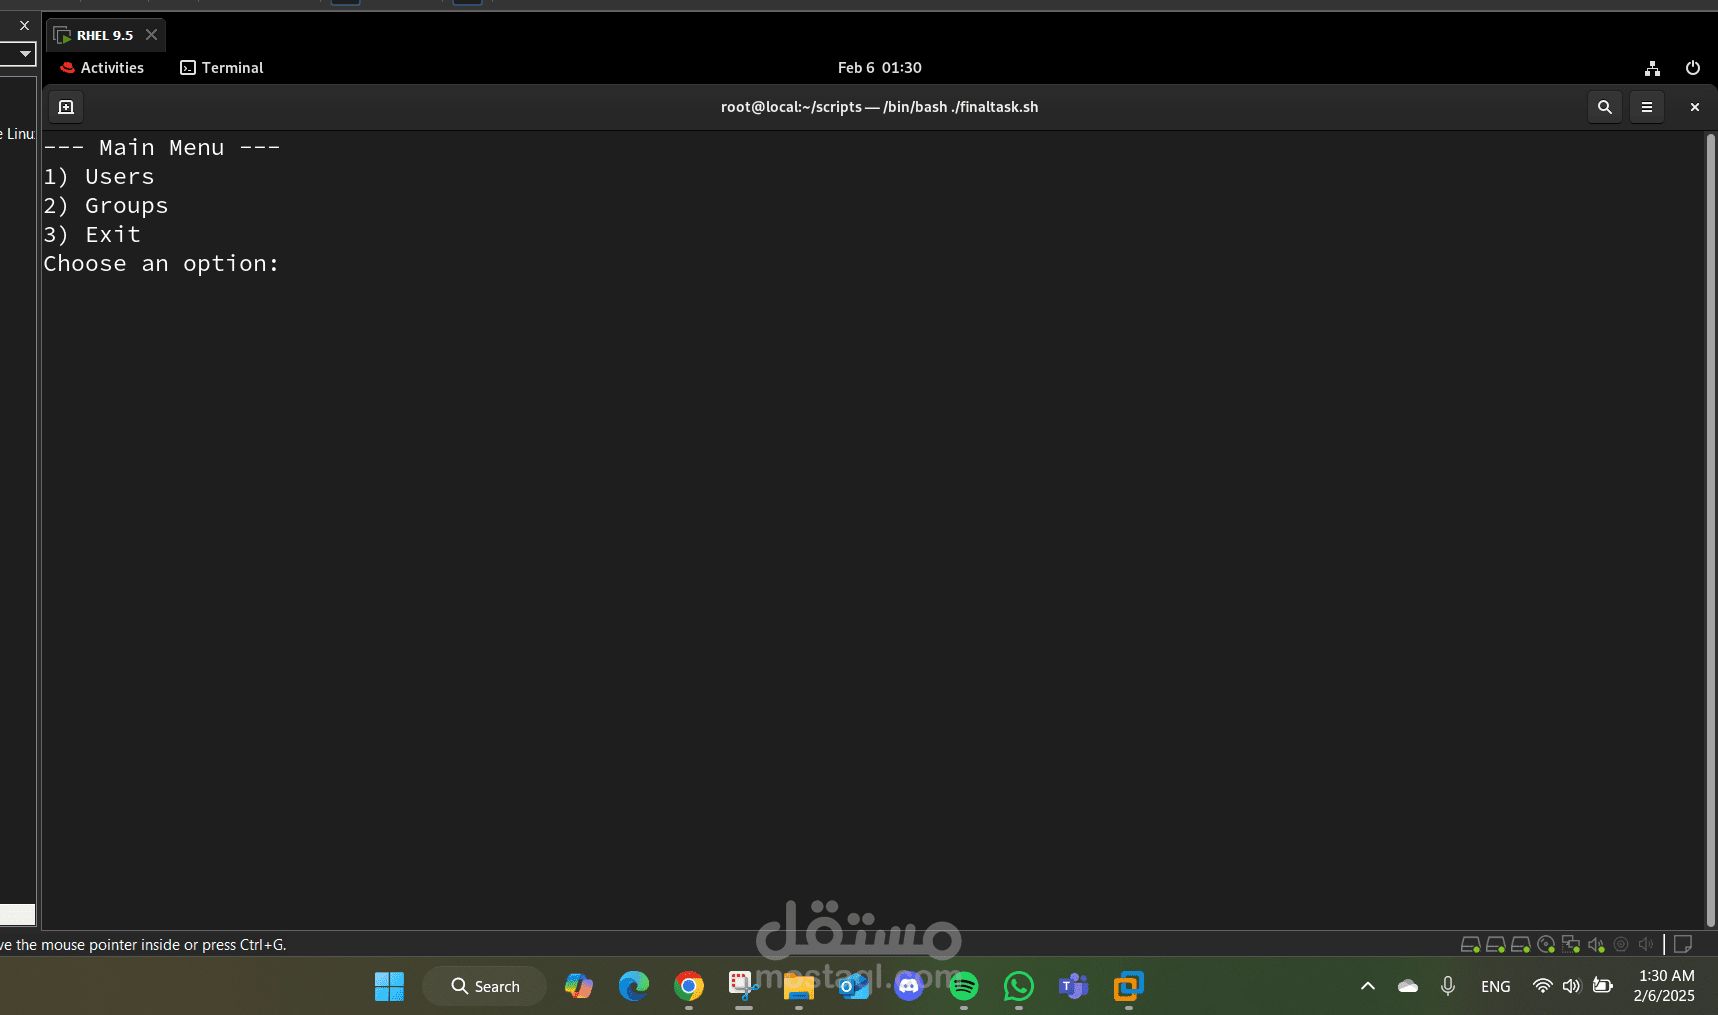Image resolution: width=1718 pixels, height=1015 pixels.
Task: Expand the library dropdown arrow
Action: point(25,54)
